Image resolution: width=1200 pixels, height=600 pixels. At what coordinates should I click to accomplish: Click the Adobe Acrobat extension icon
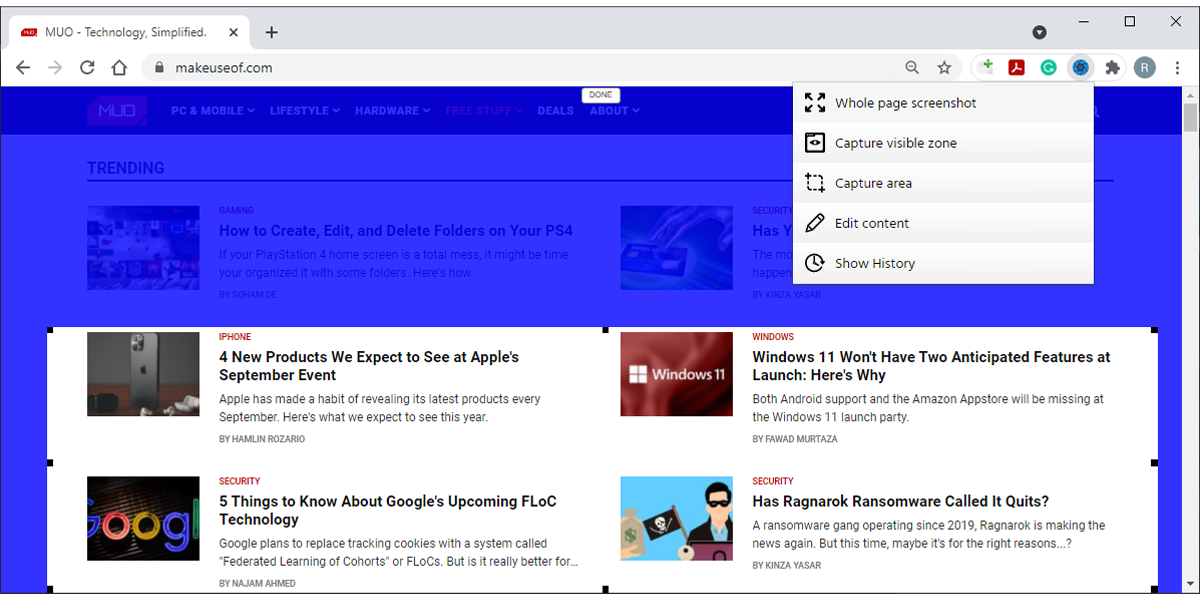coord(1016,67)
